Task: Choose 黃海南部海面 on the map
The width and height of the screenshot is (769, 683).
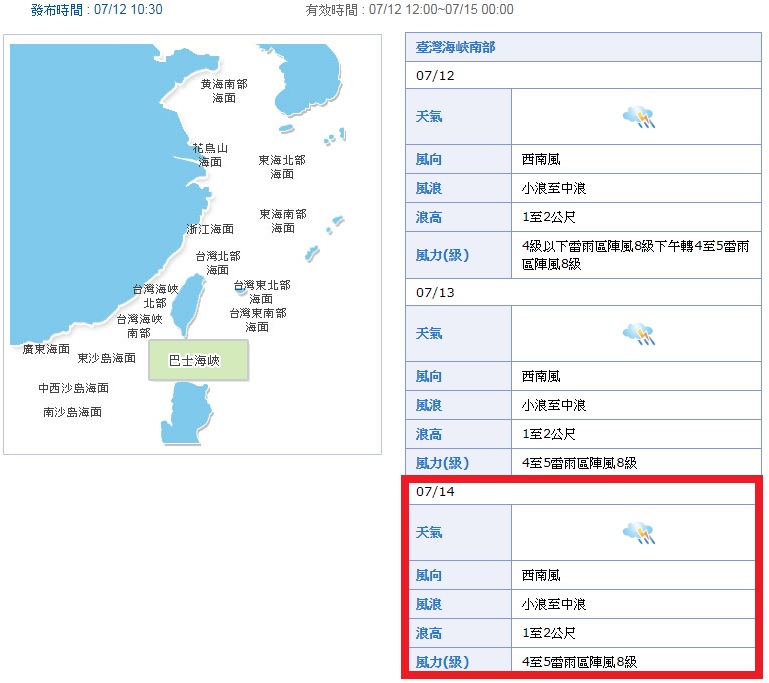Action: pos(224,91)
